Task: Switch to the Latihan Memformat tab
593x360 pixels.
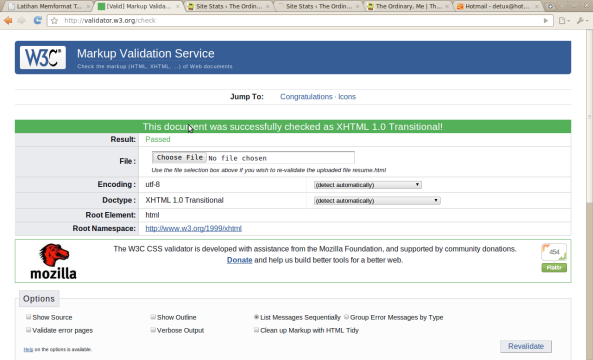Action: pos(49,6)
